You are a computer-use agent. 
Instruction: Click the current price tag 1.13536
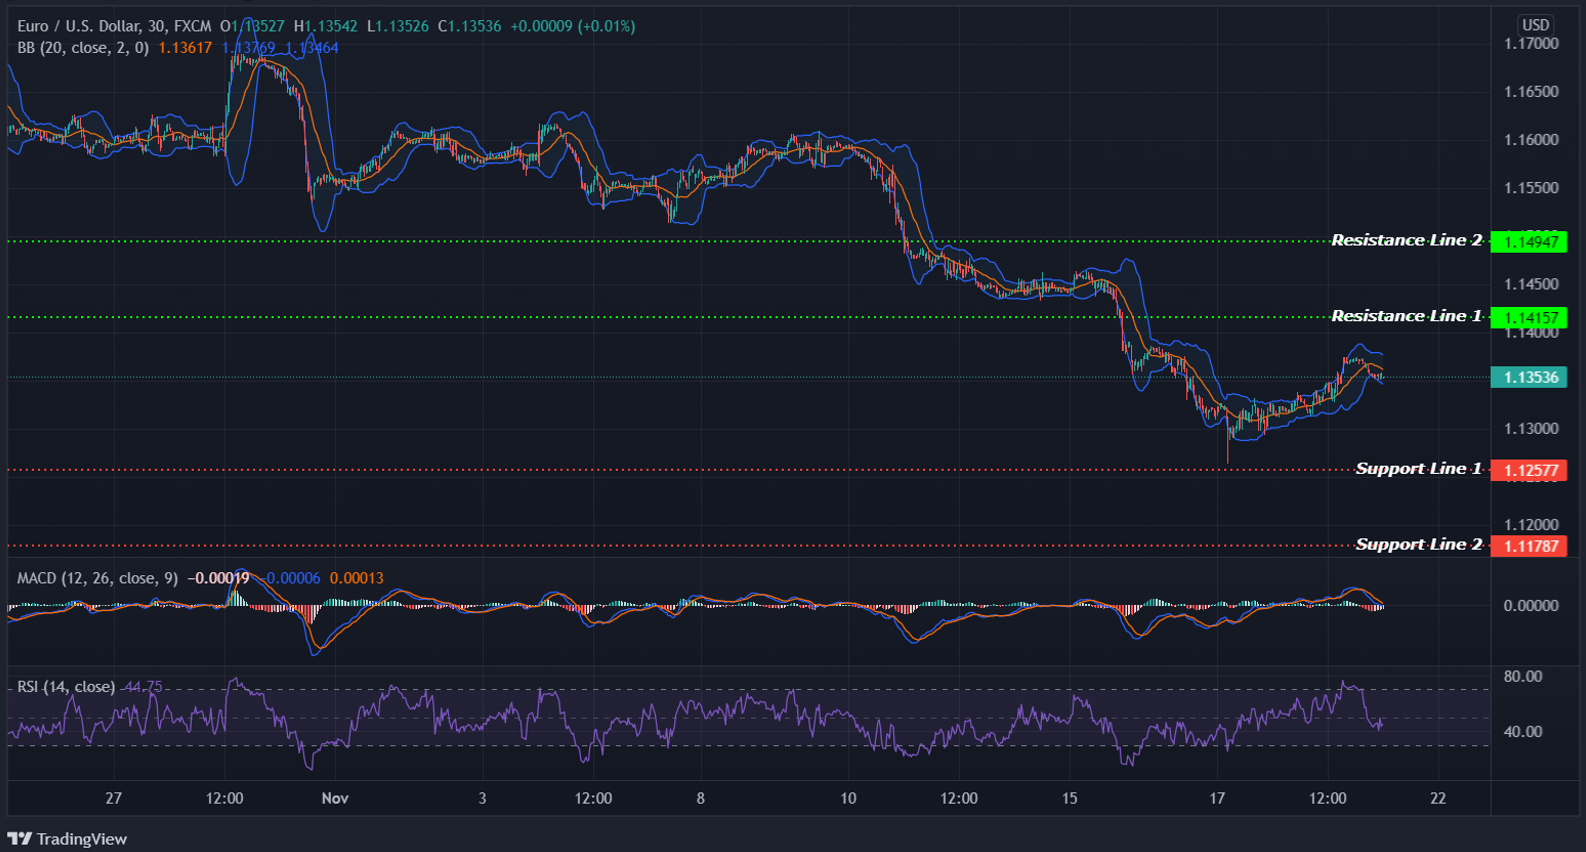[x=1528, y=377]
